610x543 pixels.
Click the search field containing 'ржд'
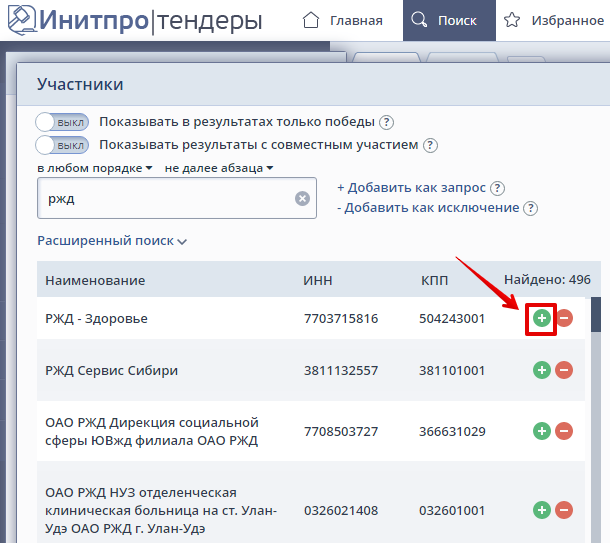click(x=177, y=198)
